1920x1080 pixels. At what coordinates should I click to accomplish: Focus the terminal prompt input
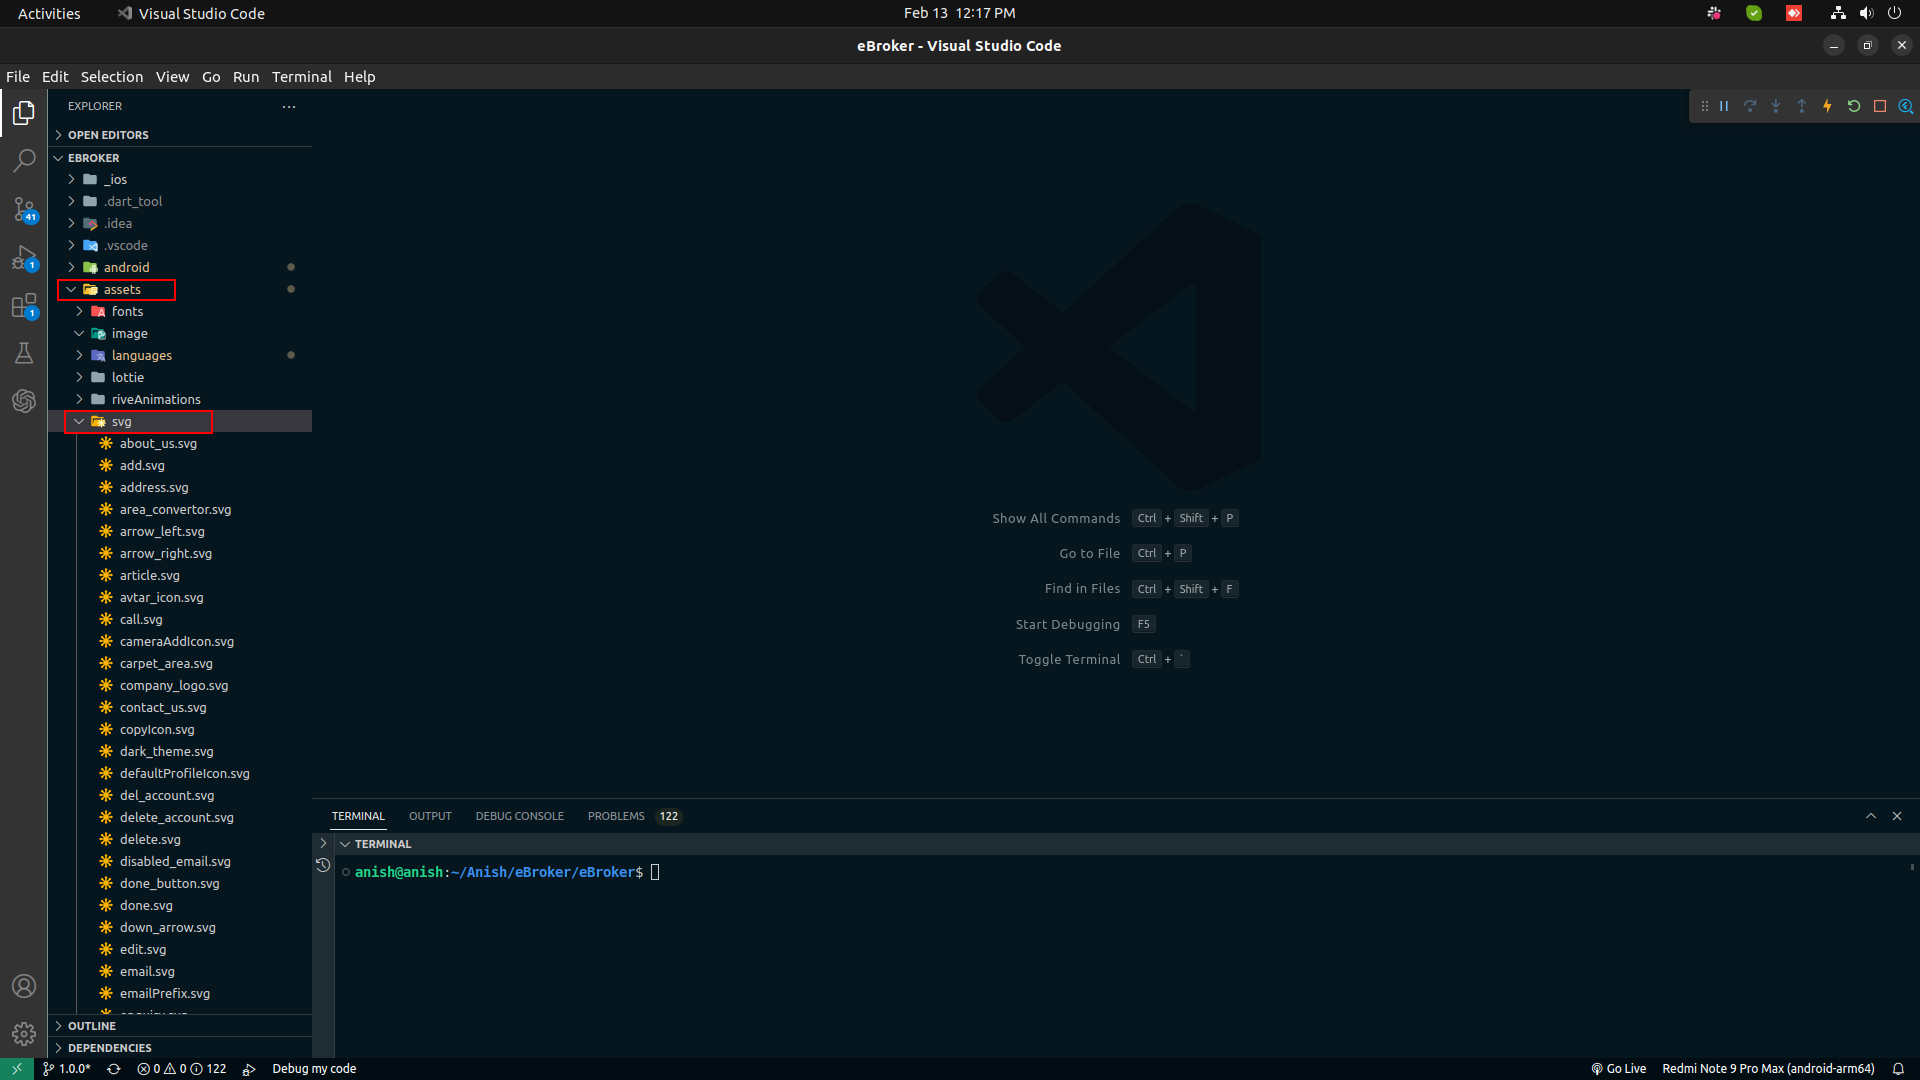(x=655, y=872)
